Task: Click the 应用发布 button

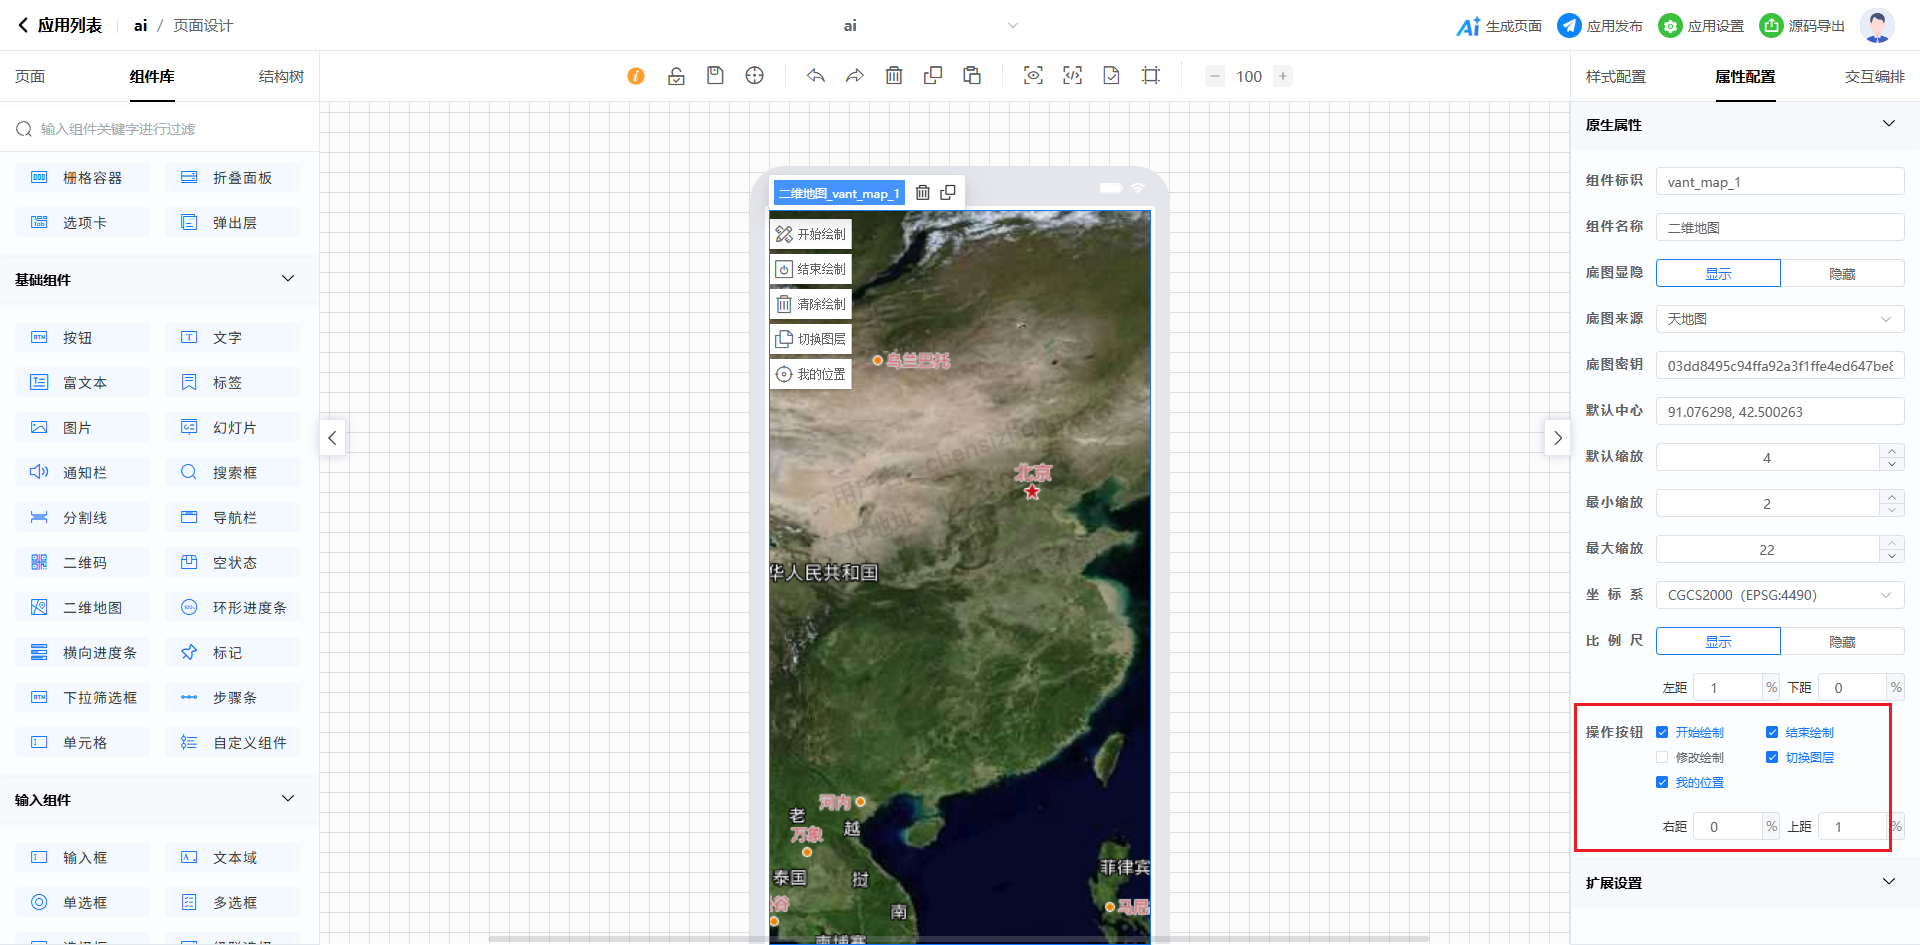Action: point(1601,26)
